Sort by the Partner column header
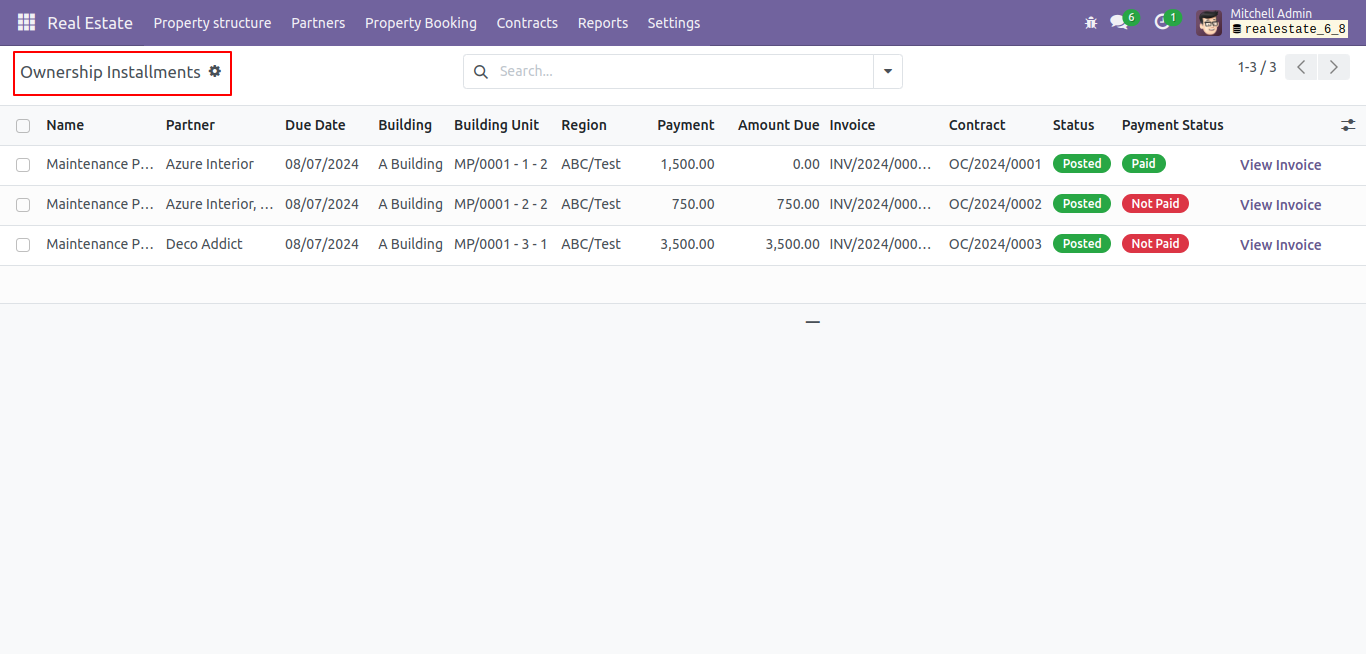This screenshot has width=1366, height=654. 190,125
